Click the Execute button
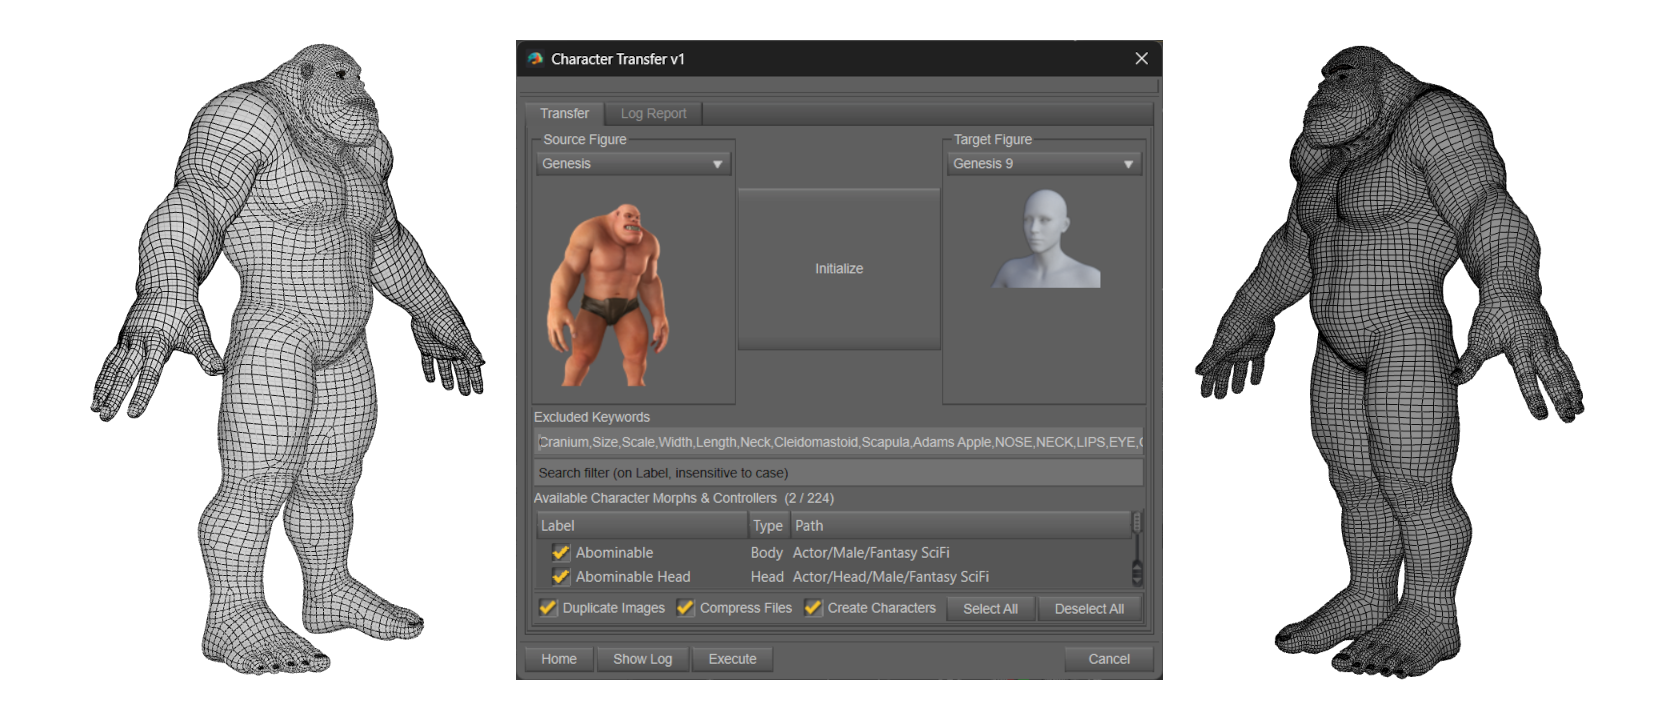Screen dimensions: 1680x720 pos(733,659)
